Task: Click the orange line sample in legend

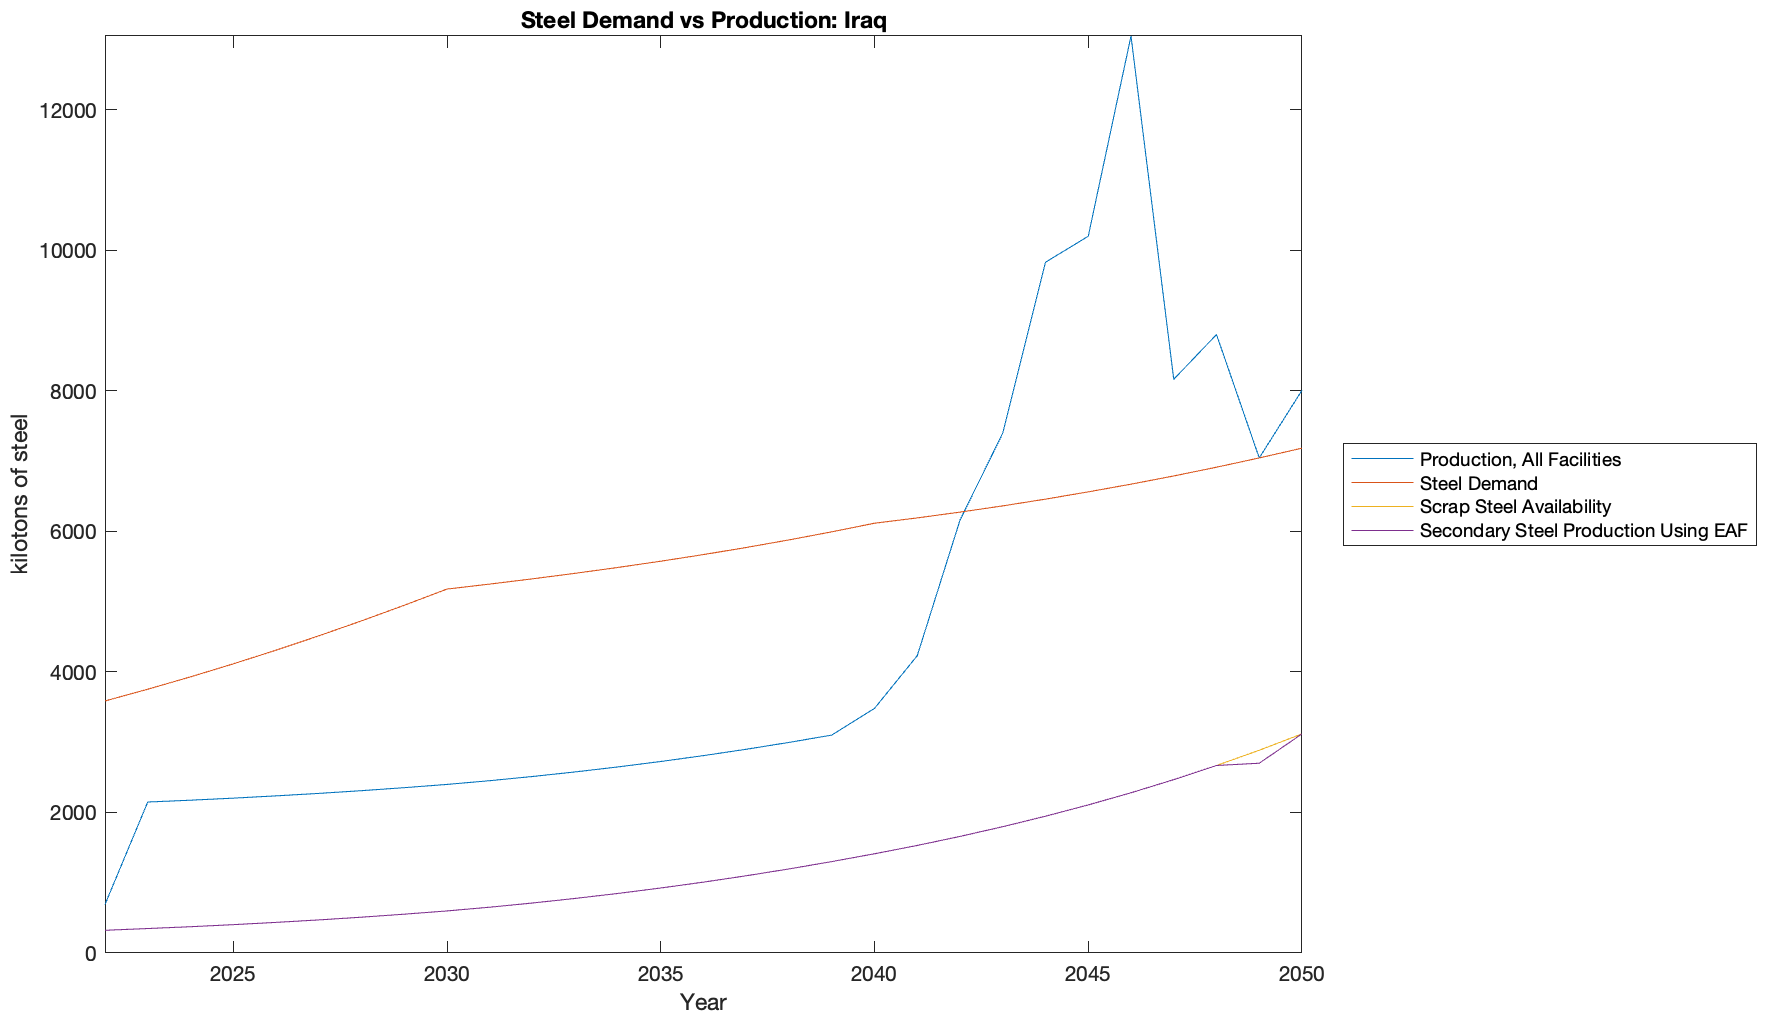Action: (1381, 484)
